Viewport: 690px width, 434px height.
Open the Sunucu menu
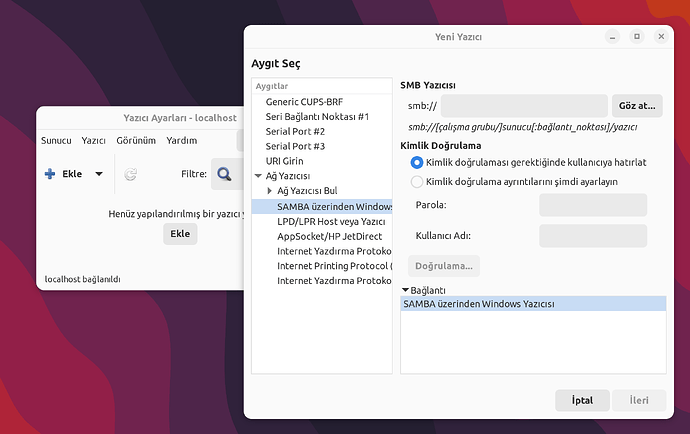(x=56, y=140)
